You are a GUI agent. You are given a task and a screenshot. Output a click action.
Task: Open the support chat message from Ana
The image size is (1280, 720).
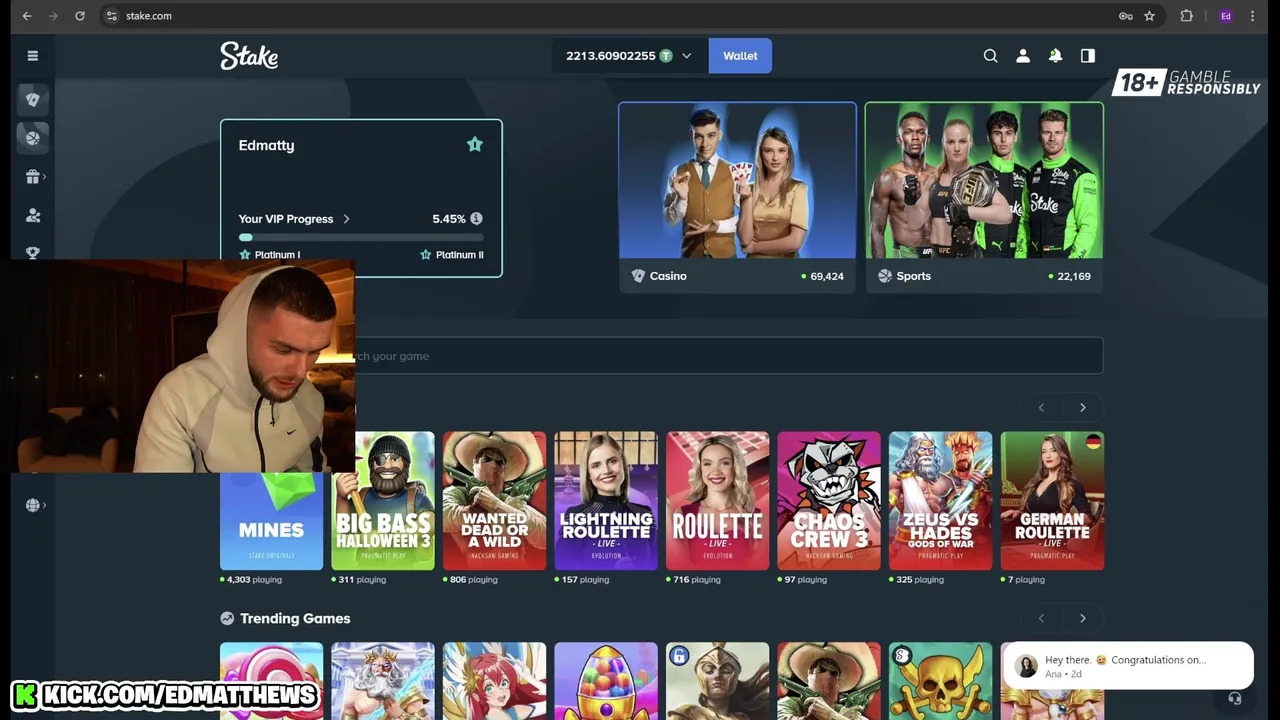tap(1128, 666)
